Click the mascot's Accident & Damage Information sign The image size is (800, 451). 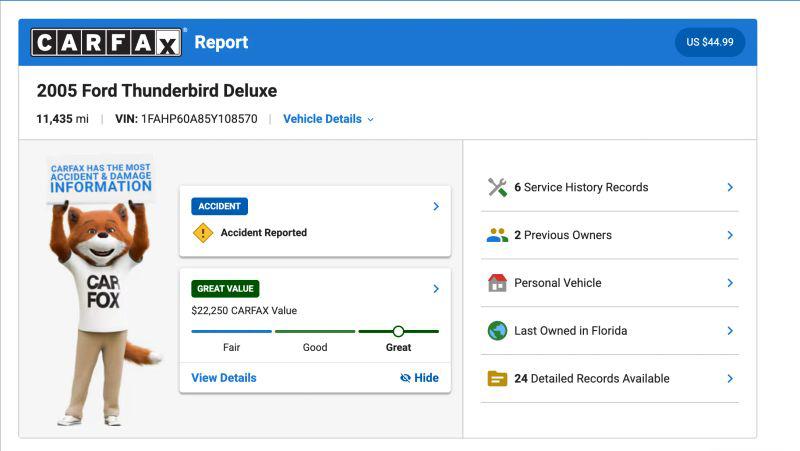point(101,179)
